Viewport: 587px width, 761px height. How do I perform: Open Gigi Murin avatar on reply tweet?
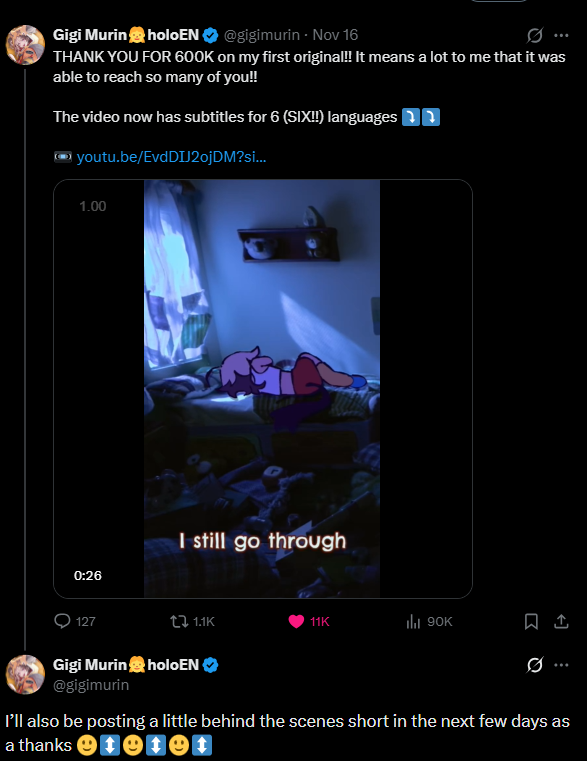pyautogui.click(x=25, y=675)
